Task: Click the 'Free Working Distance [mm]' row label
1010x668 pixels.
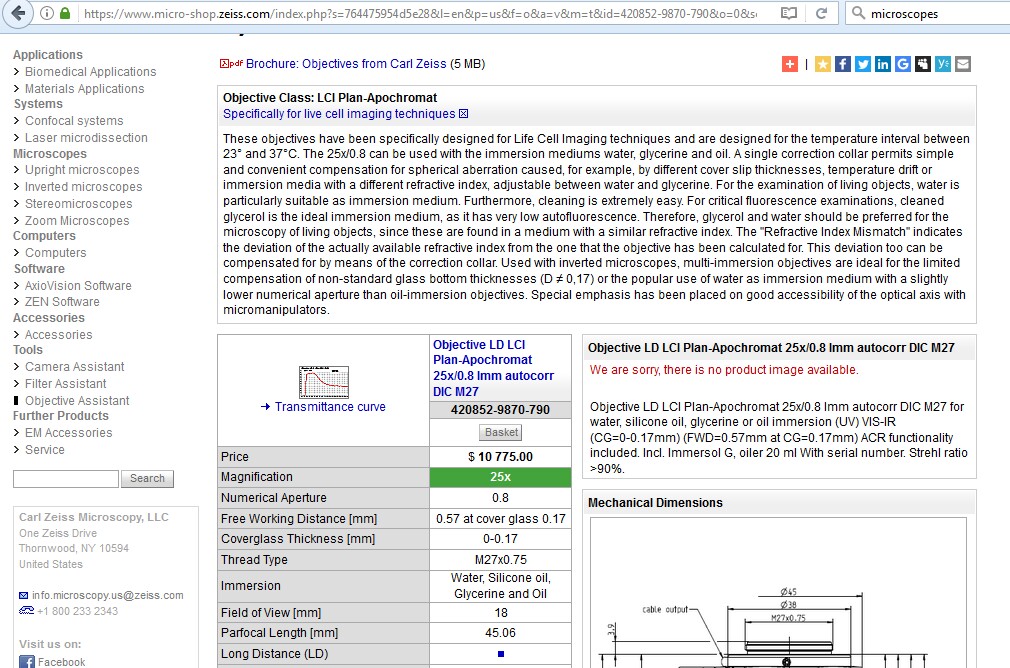Action: pyautogui.click(x=299, y=519)
